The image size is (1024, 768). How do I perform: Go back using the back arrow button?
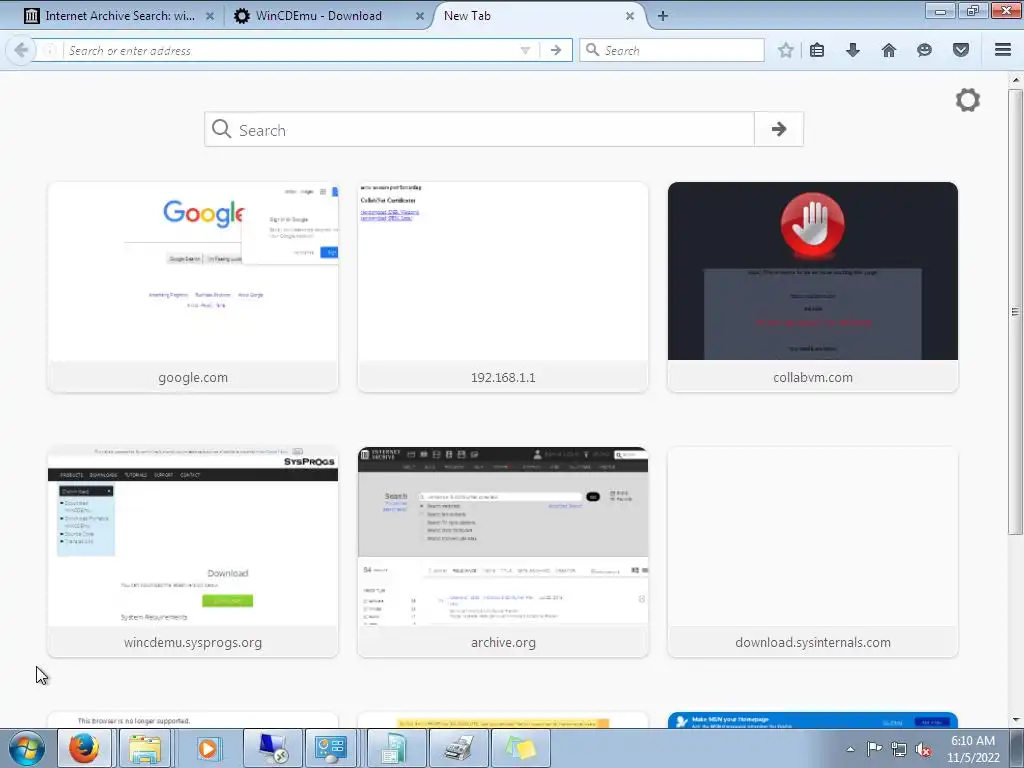pyautogui.click(x=20, y=50)
